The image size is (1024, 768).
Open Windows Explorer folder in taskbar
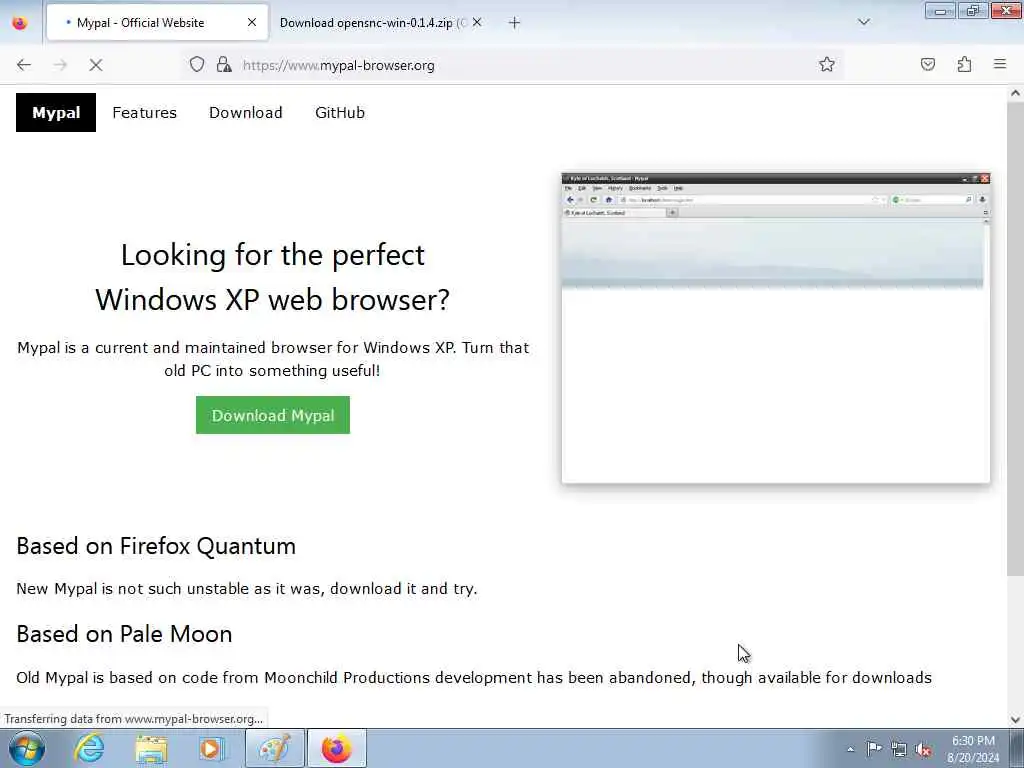pyautogui.click(x=152, y=748)
